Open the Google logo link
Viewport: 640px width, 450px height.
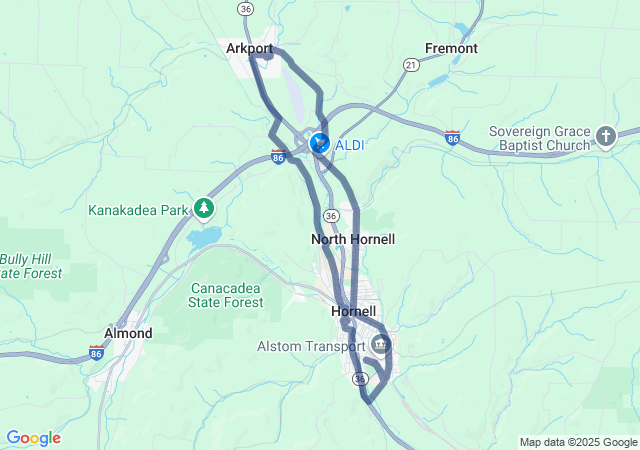coord(33,438)
